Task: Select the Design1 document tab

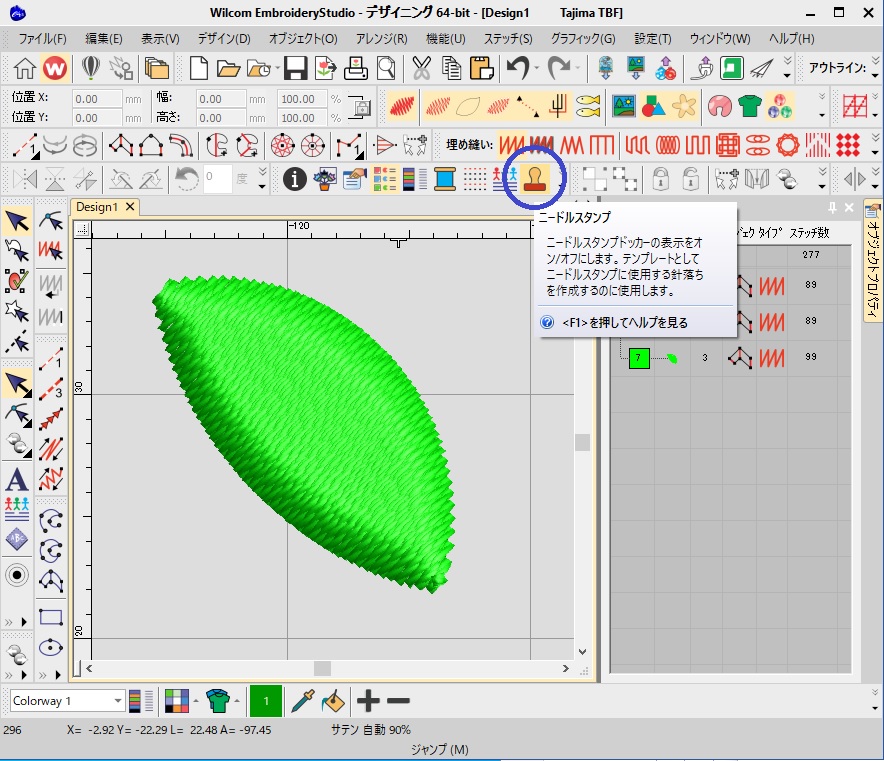Action: tap(97, 207)
